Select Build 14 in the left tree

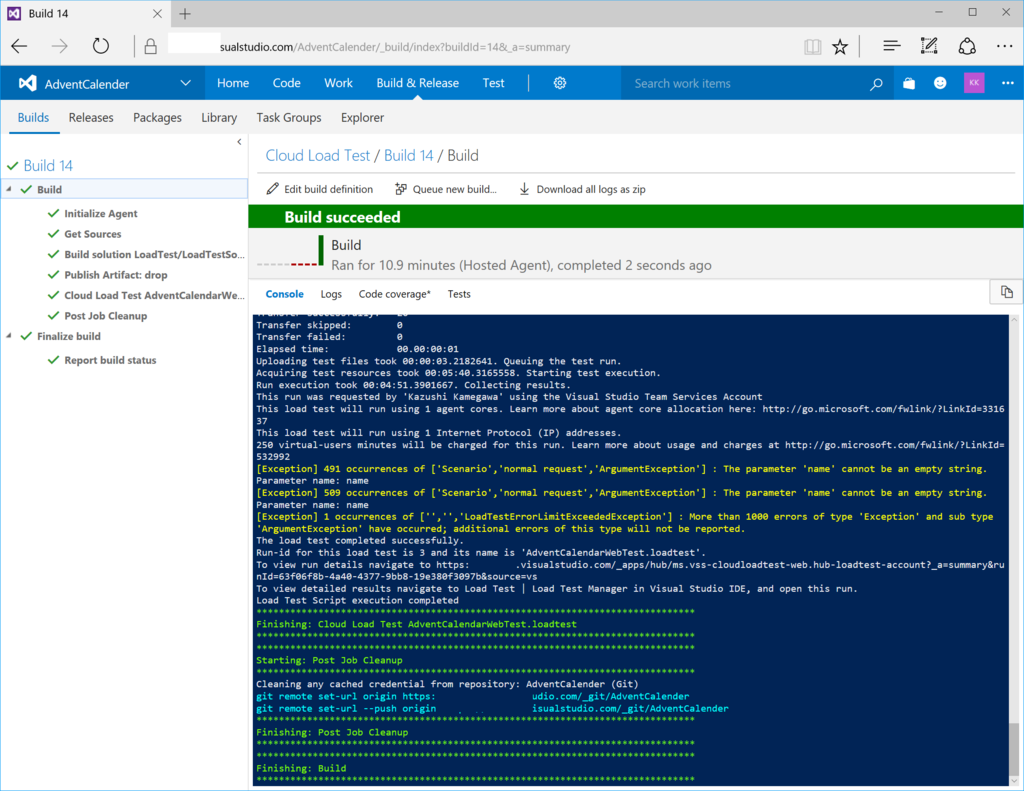click(x=48, y=166)
